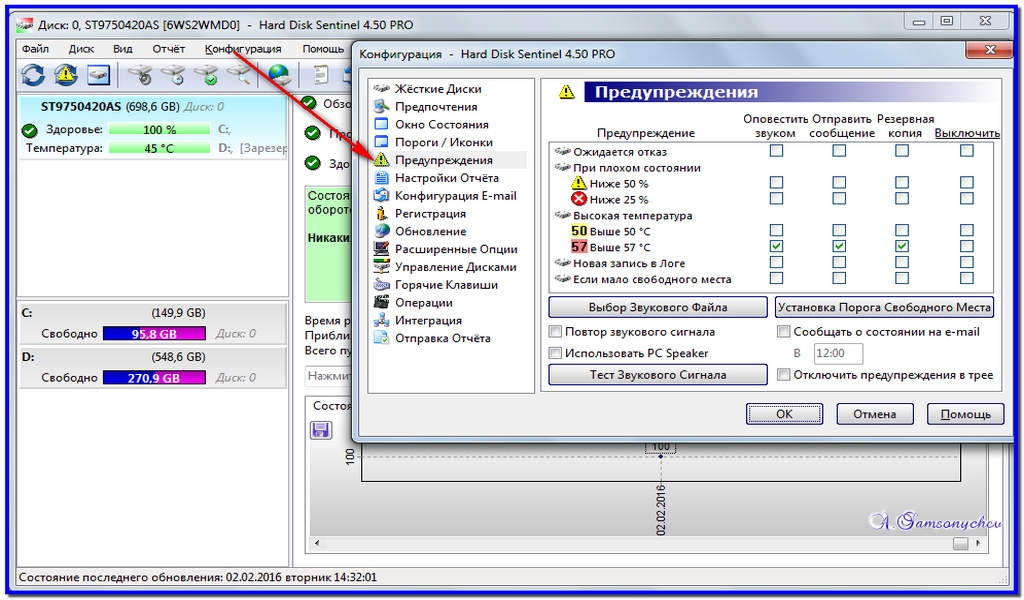Click the Здоровье 100 % health bar
The width and height of the screenshot is (1024, 600).
(159, 129)
